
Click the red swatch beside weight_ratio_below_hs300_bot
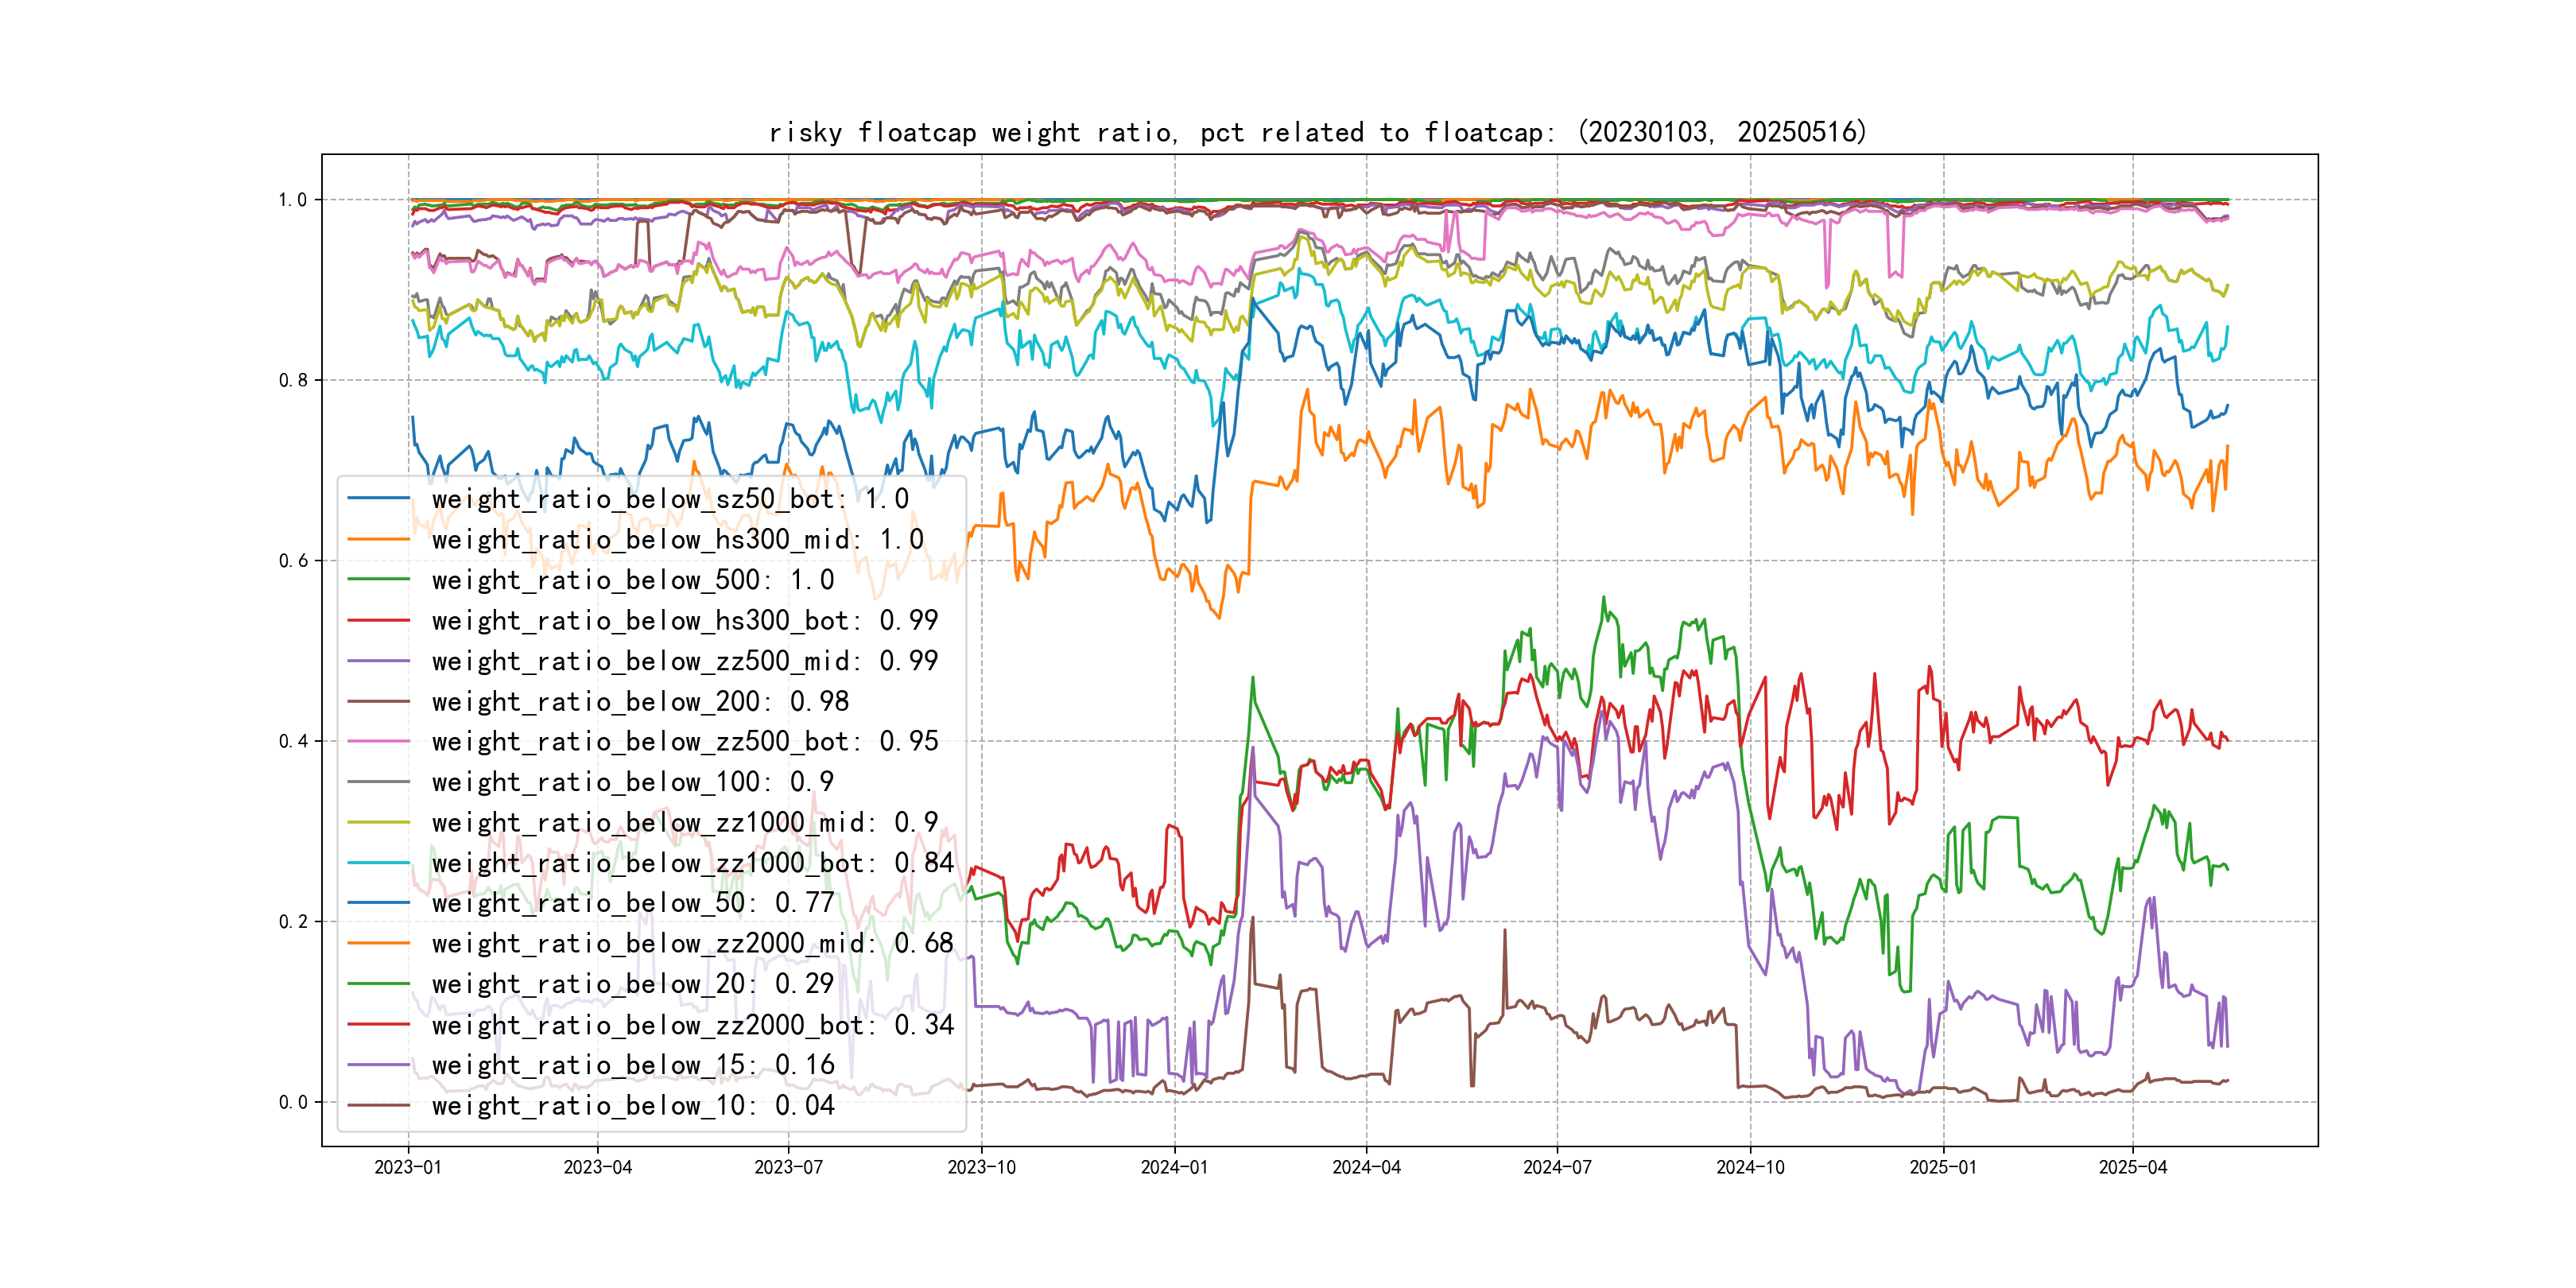[x=378, y=621]
